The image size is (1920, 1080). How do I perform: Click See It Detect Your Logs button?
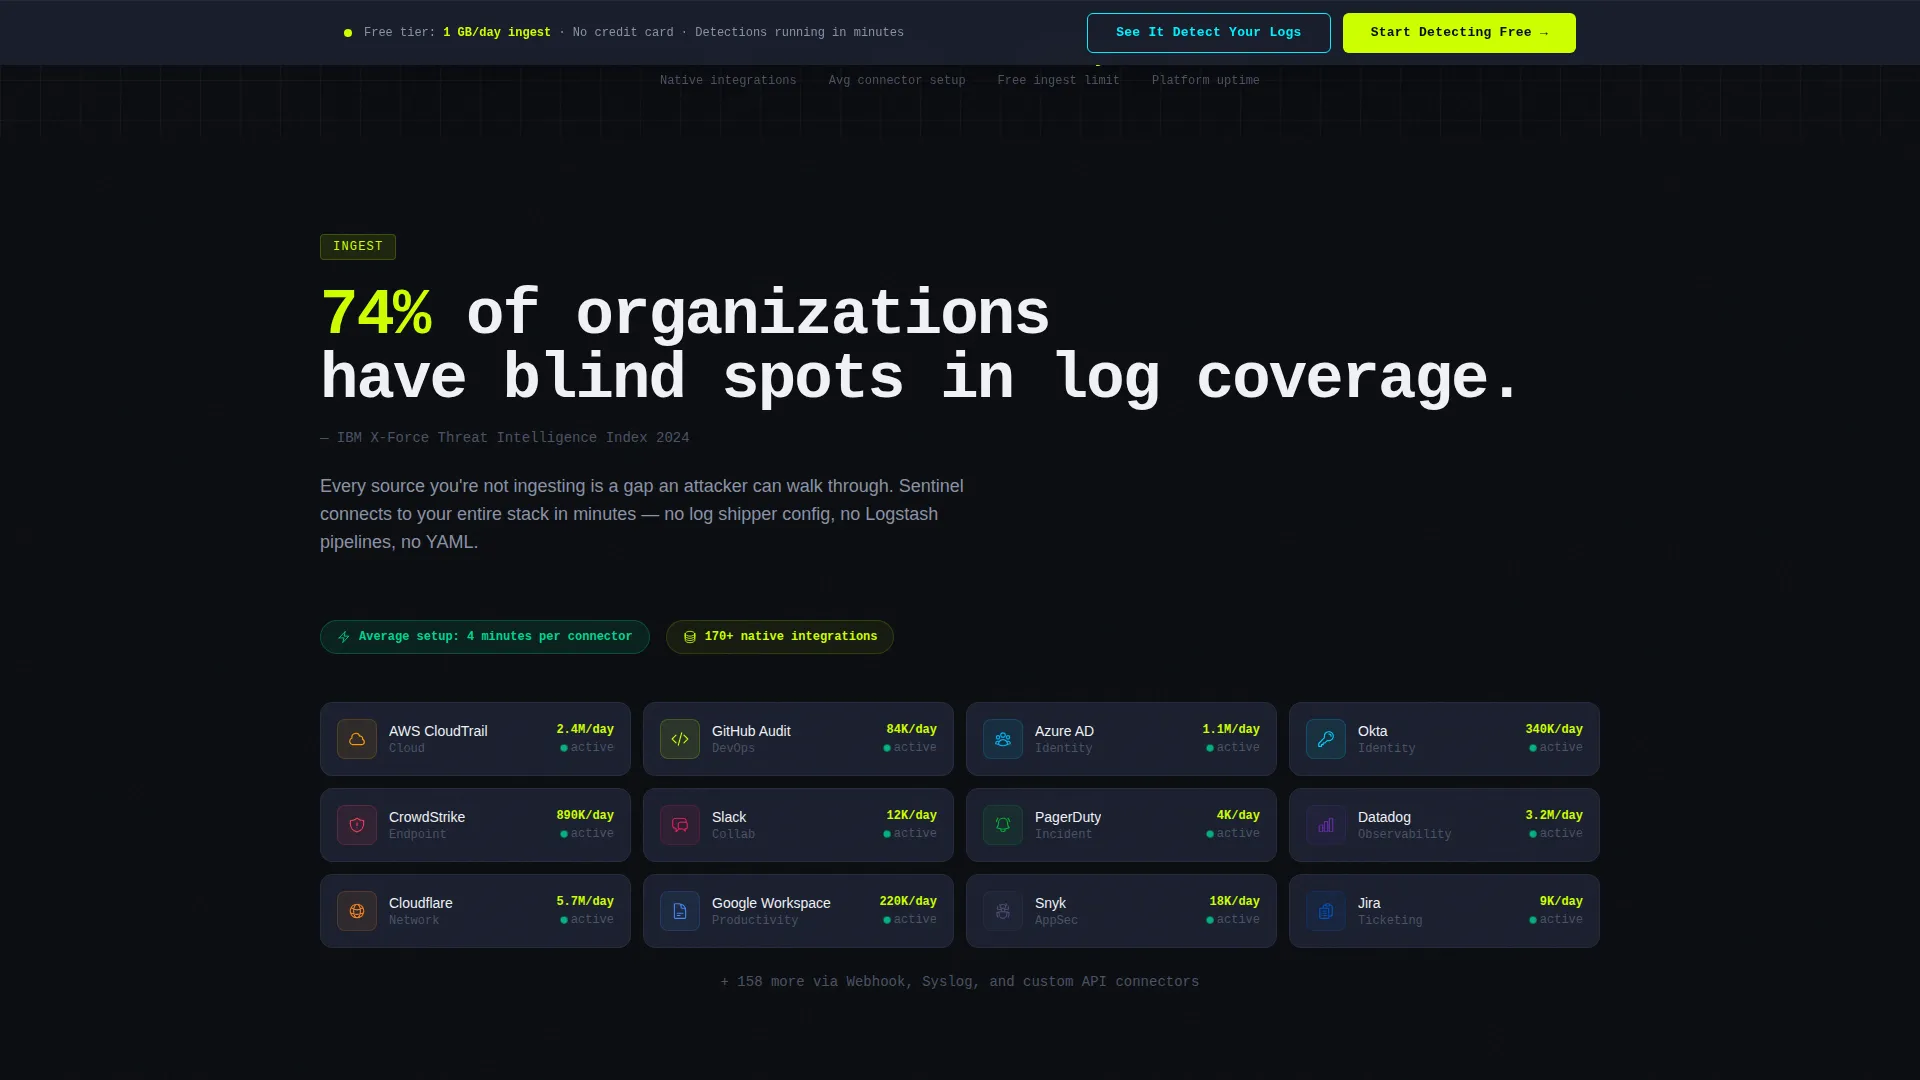(1208, 33)
